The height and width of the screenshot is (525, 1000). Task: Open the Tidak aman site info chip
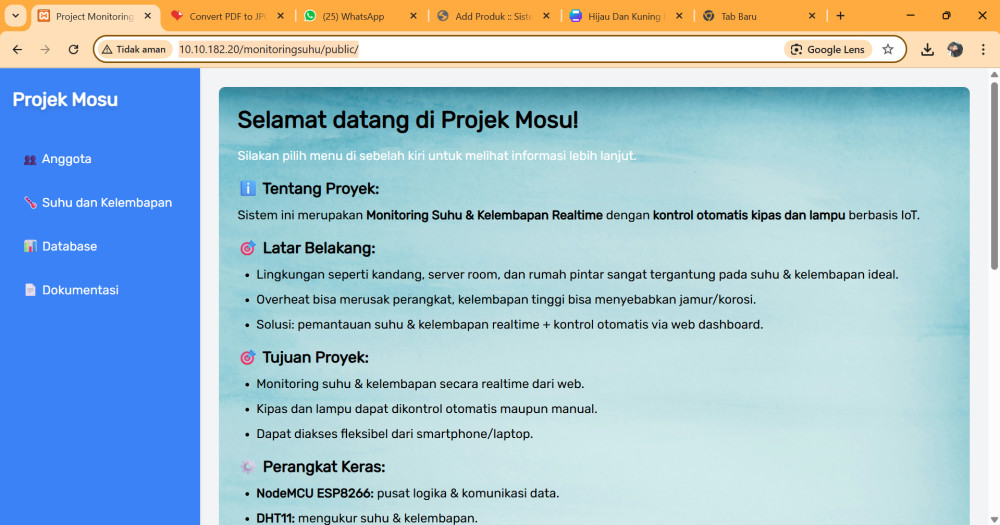pos(134,49)
